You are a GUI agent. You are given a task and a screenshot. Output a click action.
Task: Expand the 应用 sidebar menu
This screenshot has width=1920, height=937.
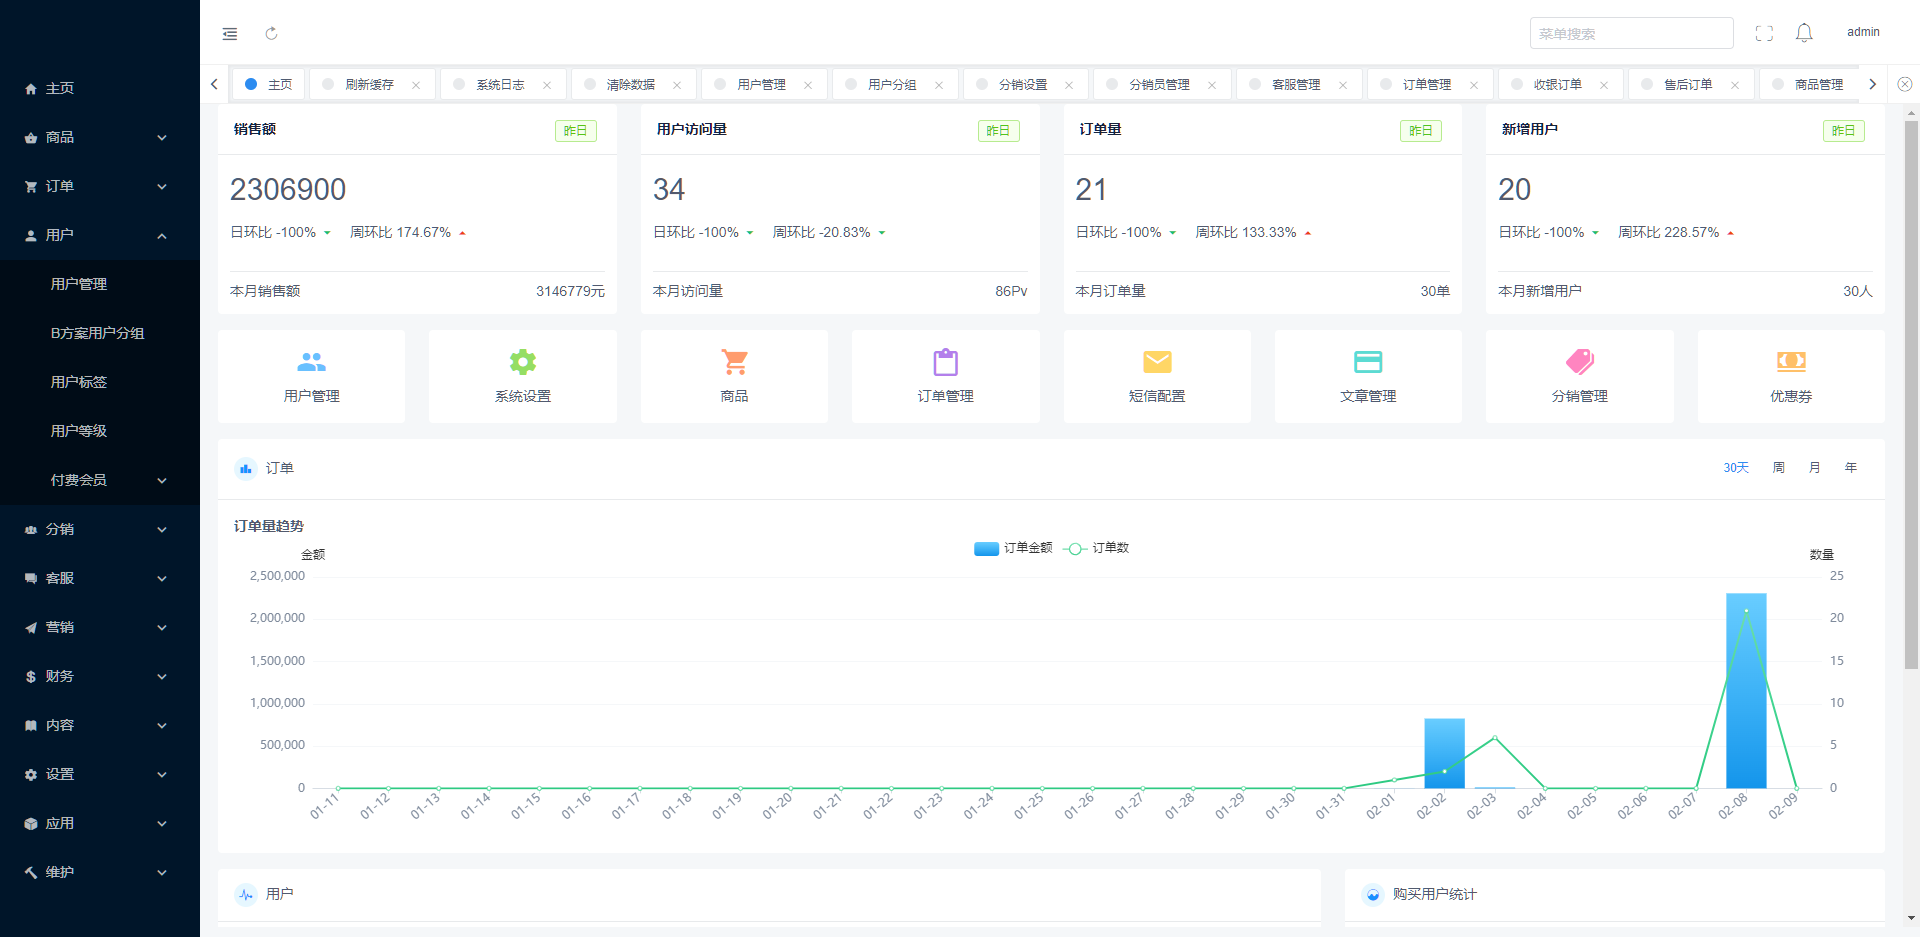pyautogui.click(x=100, y=823)
